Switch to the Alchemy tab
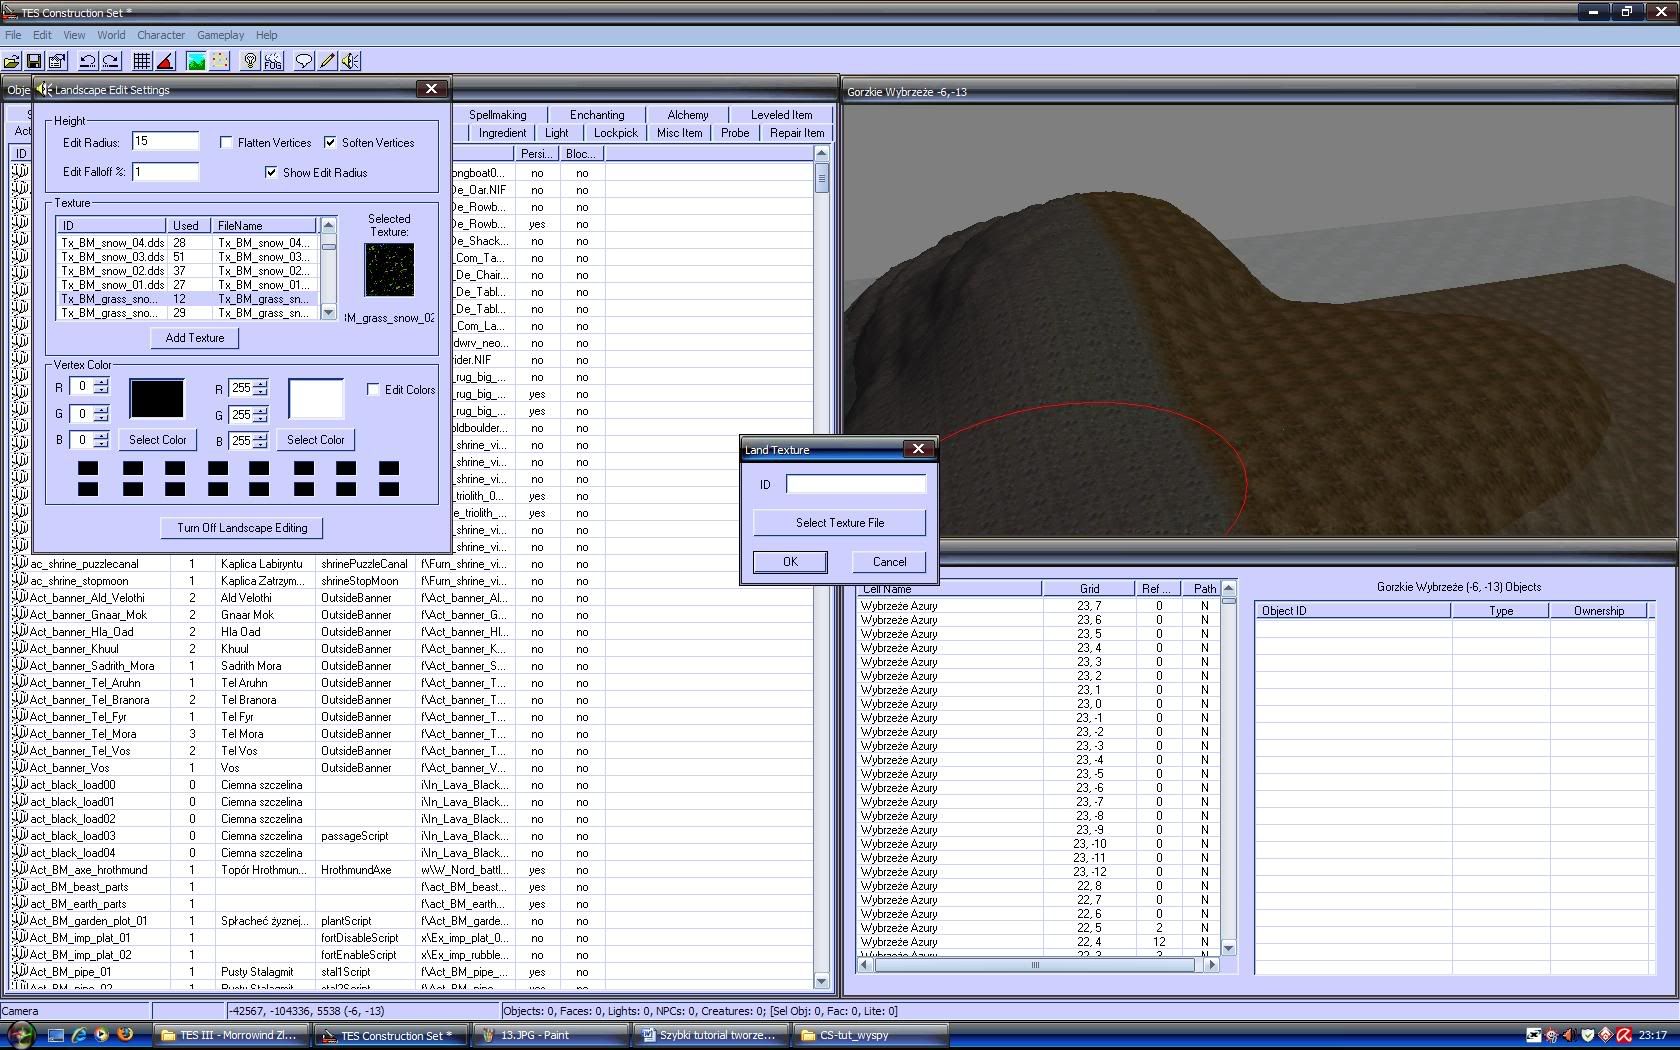The height and width of the screenshot is (1050, 1680). tap(687, 115)
